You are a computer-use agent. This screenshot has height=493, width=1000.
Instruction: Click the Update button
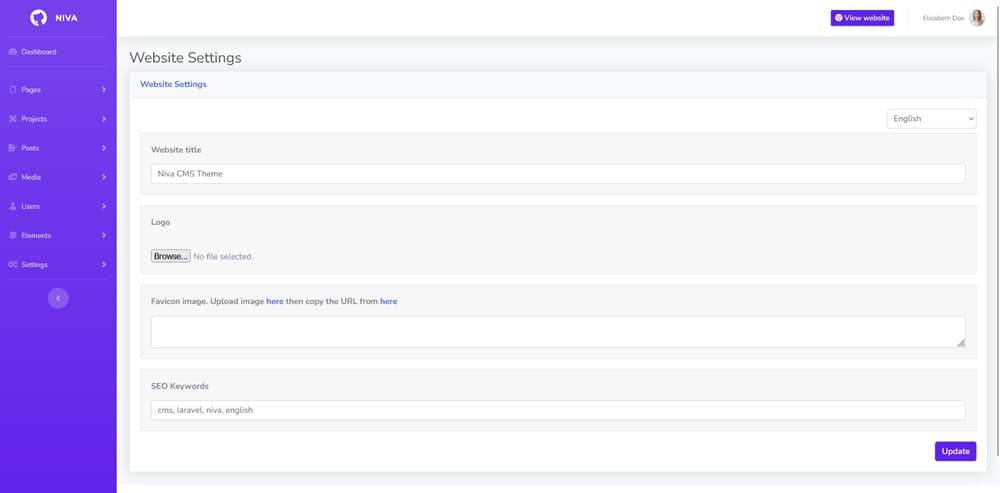955,451
